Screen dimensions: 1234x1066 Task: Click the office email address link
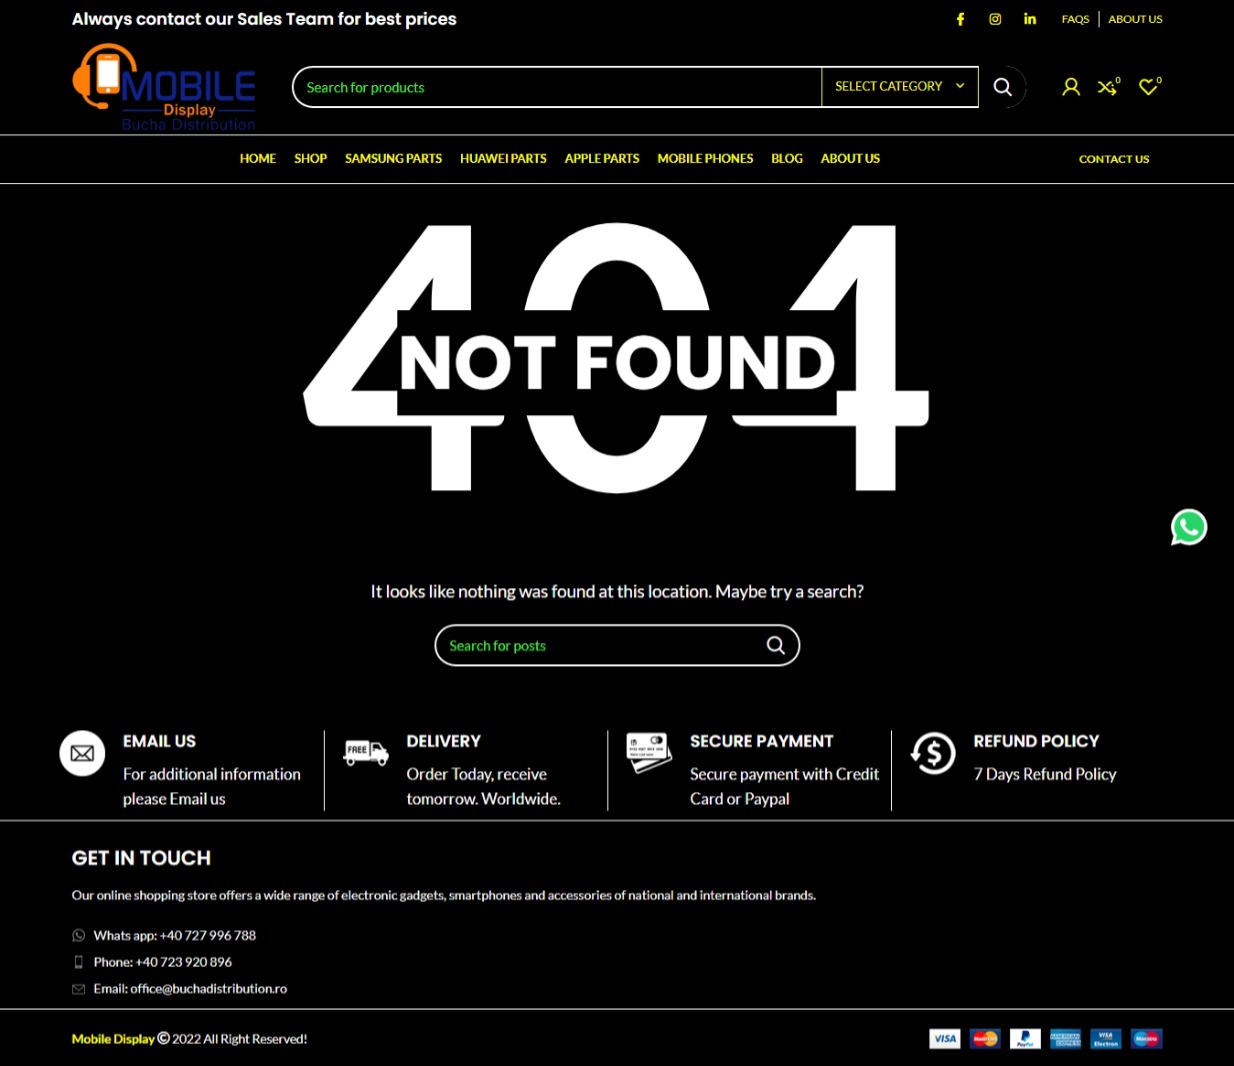pyautogui.click(x=208, y=988)
